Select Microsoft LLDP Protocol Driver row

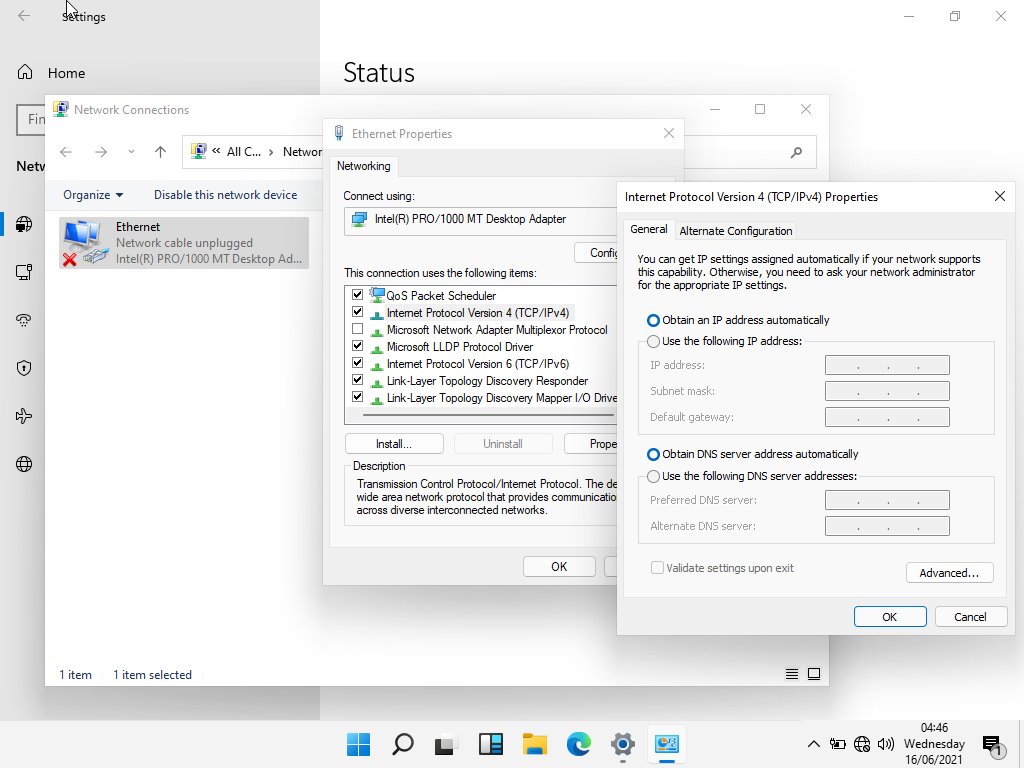click(x=460, y=347)
